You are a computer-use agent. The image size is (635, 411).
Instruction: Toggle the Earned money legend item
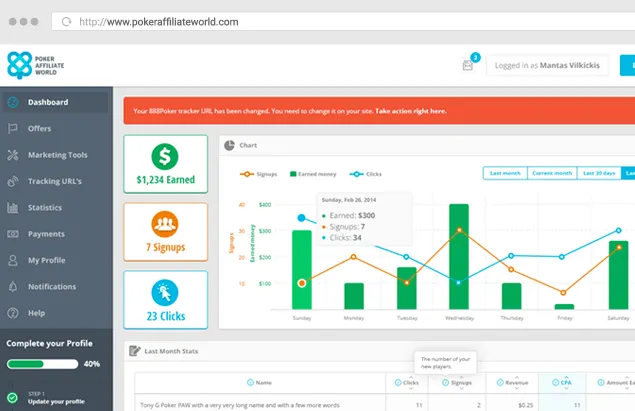click(x=313, y=174)
